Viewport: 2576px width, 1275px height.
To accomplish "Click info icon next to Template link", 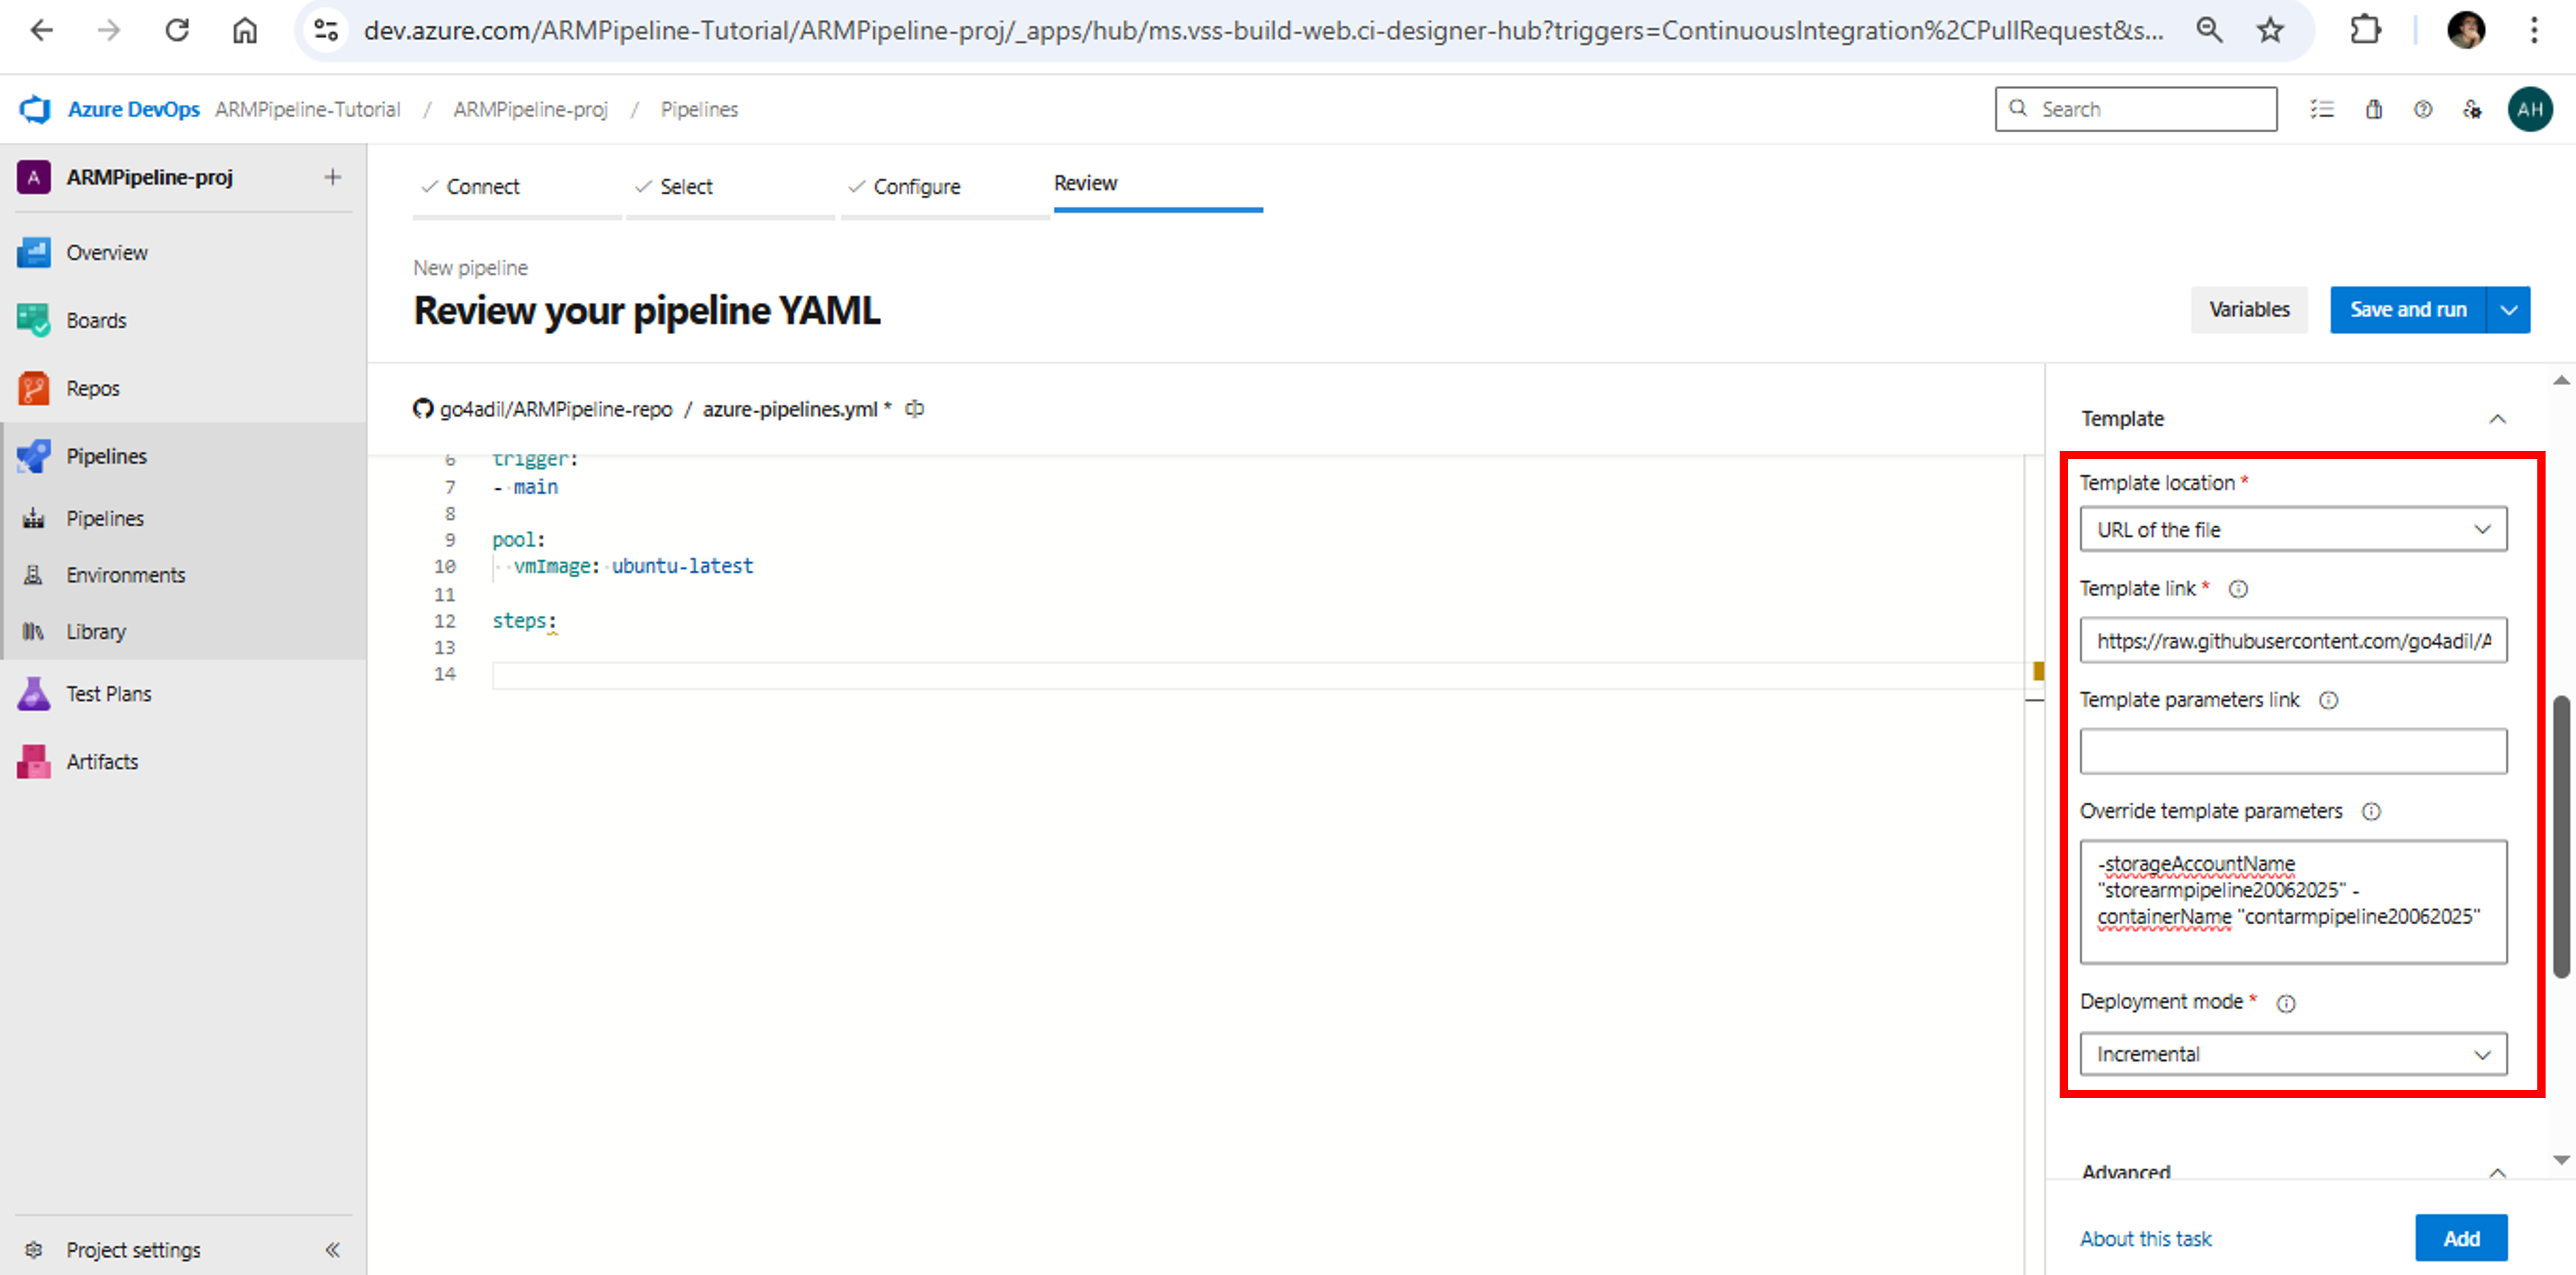I will [x=2238, y=589].
